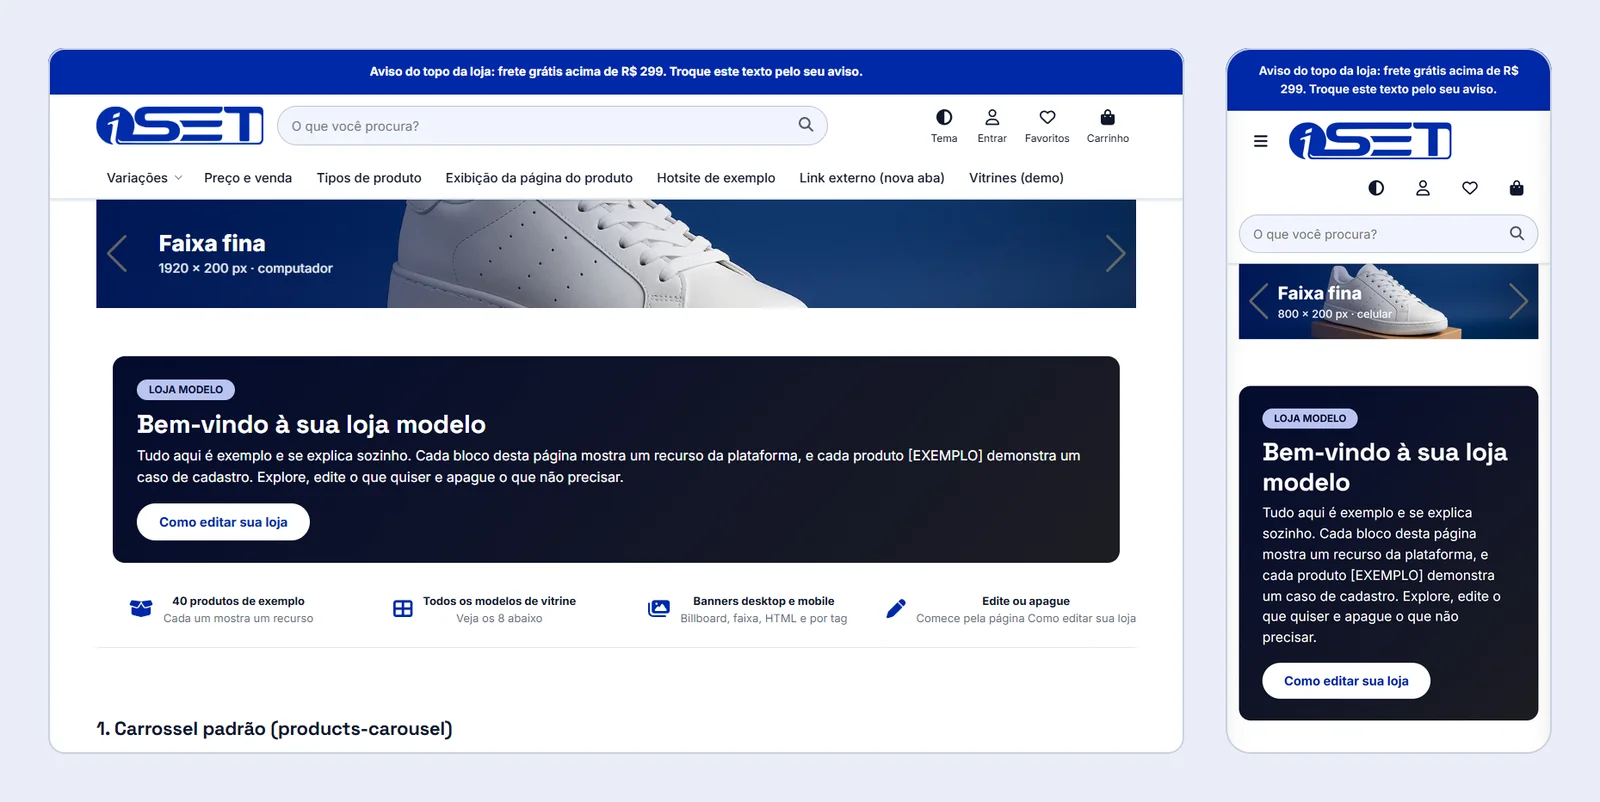1600x802 pixels.
Task: Open Entrar user icon in desktop header
Action: click(x=992, y=118)
